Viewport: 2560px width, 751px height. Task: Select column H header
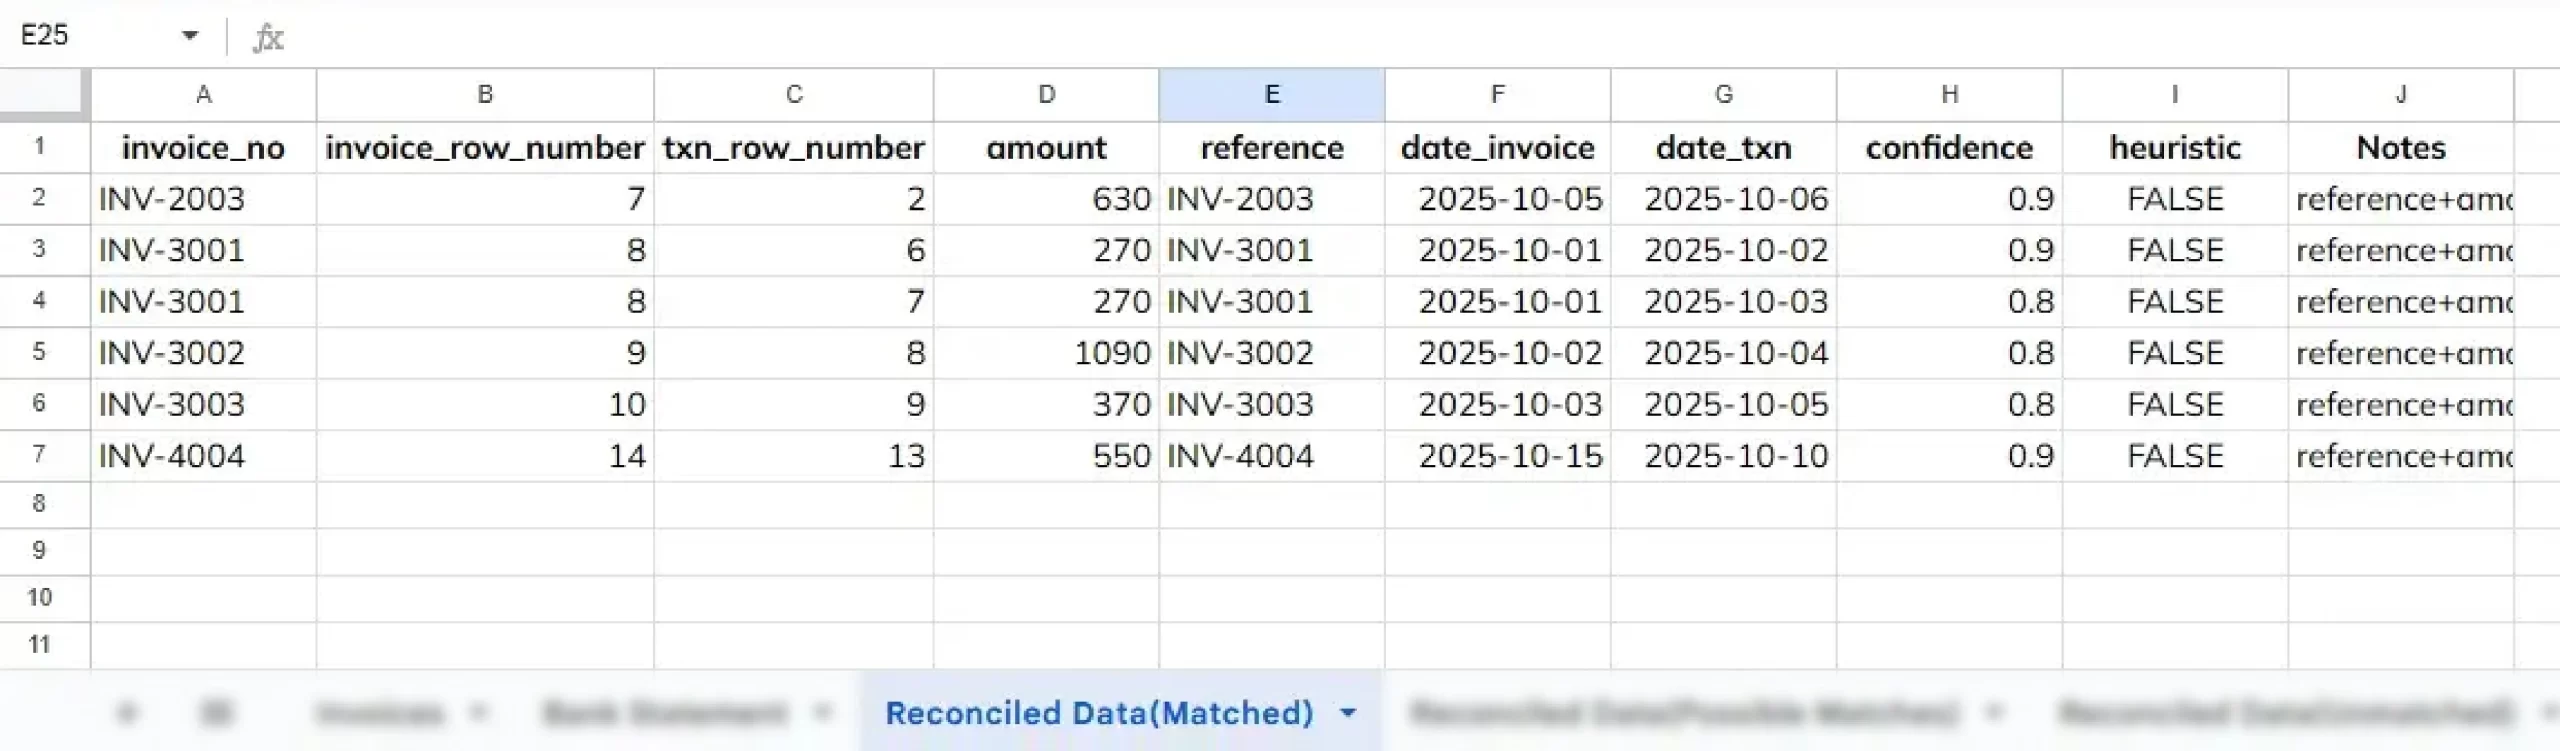1949,95
